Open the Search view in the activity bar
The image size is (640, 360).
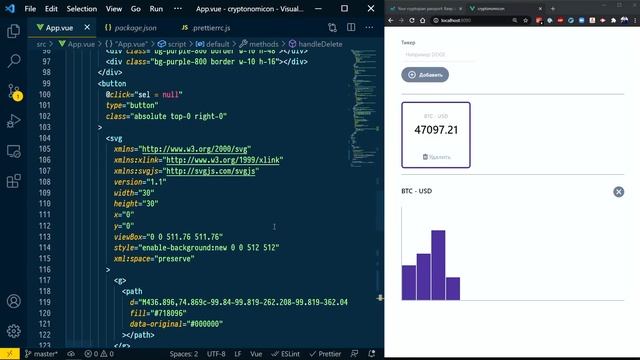tap(13, 61)
